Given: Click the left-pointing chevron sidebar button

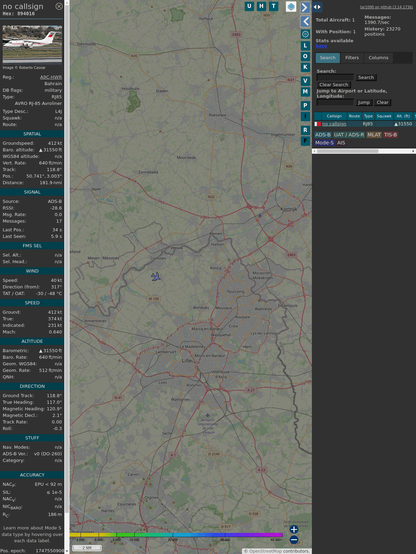Looking at the screenshot, I should click(305, 22).
